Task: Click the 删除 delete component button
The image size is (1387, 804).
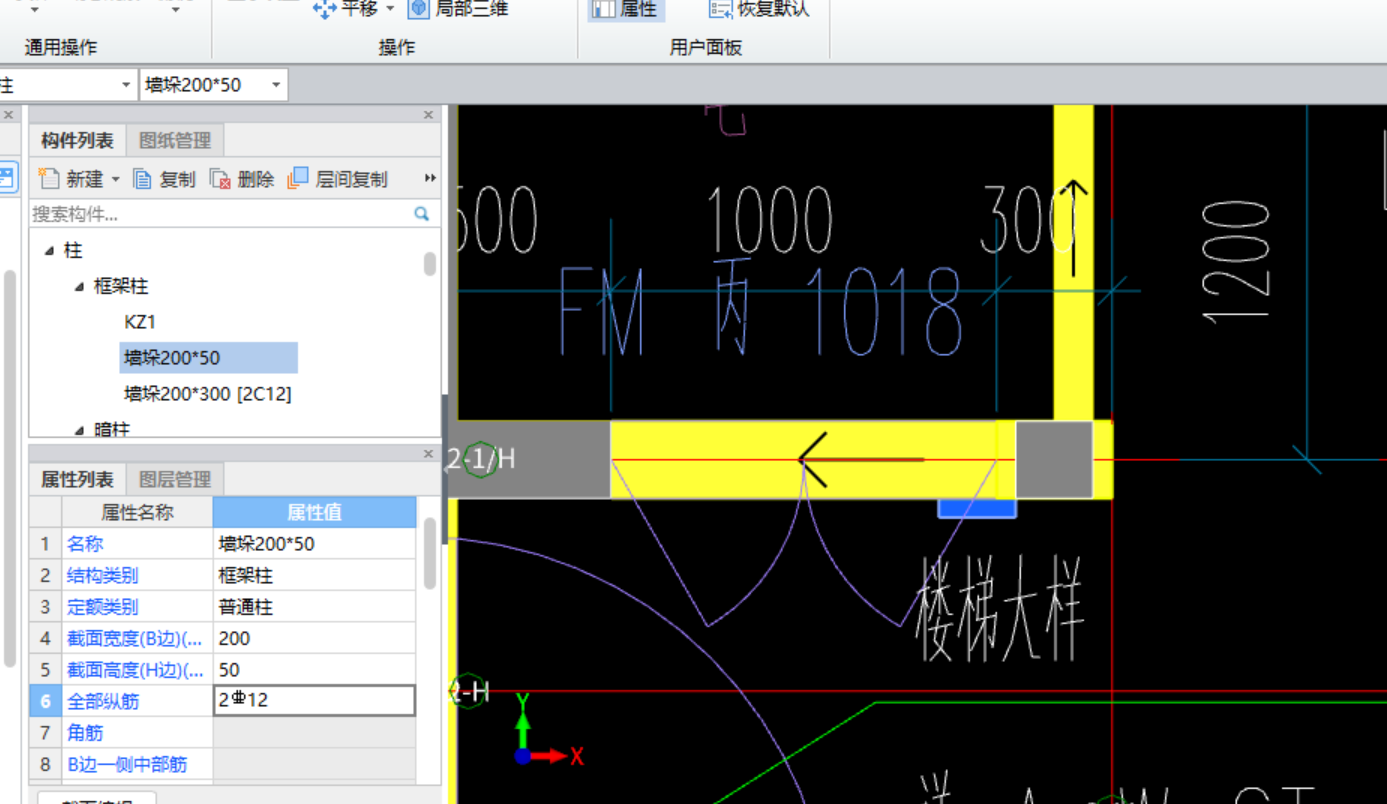Action: [242, 179]
